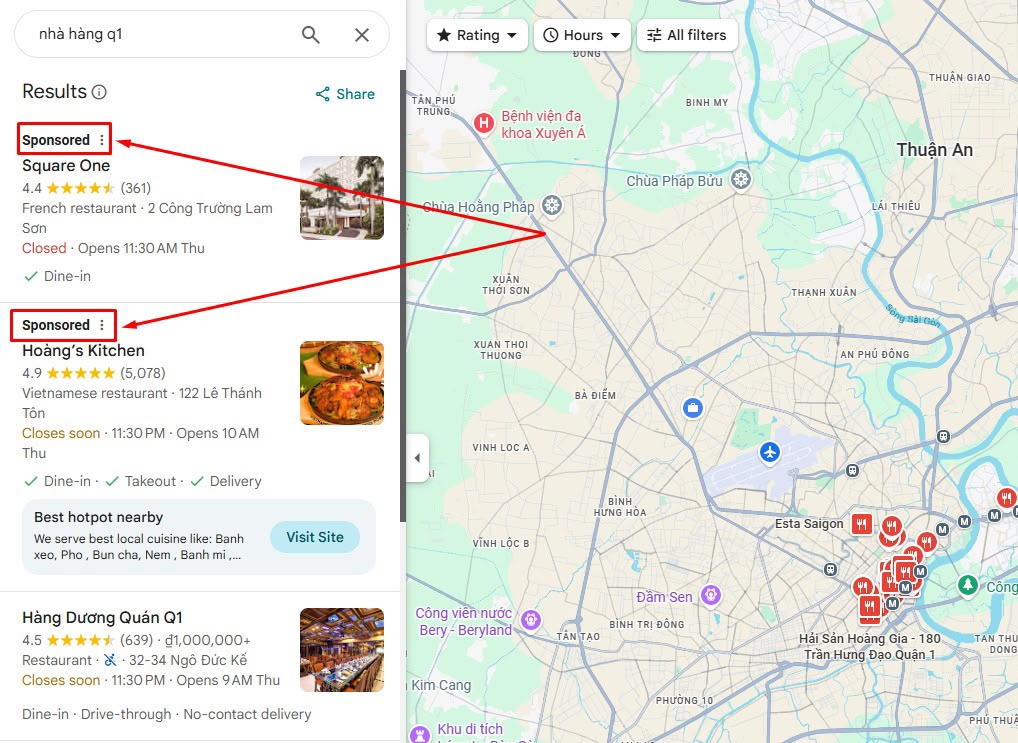Clear the search query using the X icon
Image resolution: width=1018 pixels, height=743 pixels.
(361, 34)
